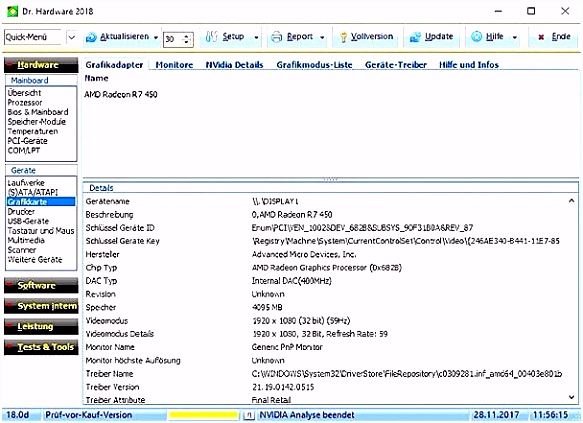This screenshot has width=583, height=423.
Task: Click the yellow progress bar in status bar
Action: point(203,415)
